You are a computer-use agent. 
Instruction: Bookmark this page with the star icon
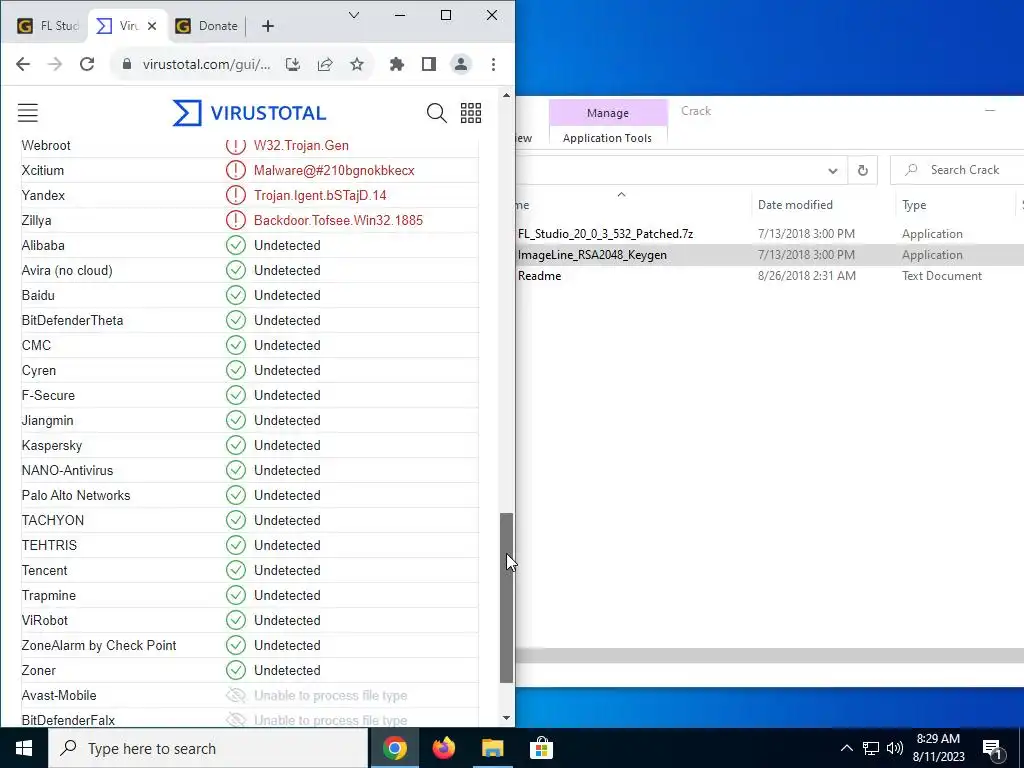[x=357, y=64]
